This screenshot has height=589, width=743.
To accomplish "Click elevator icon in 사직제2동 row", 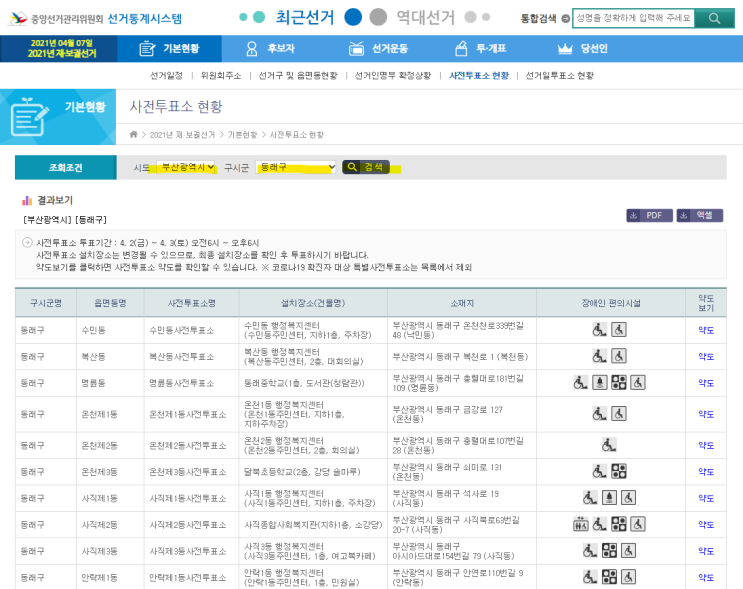I will click(x=580, y=524).
